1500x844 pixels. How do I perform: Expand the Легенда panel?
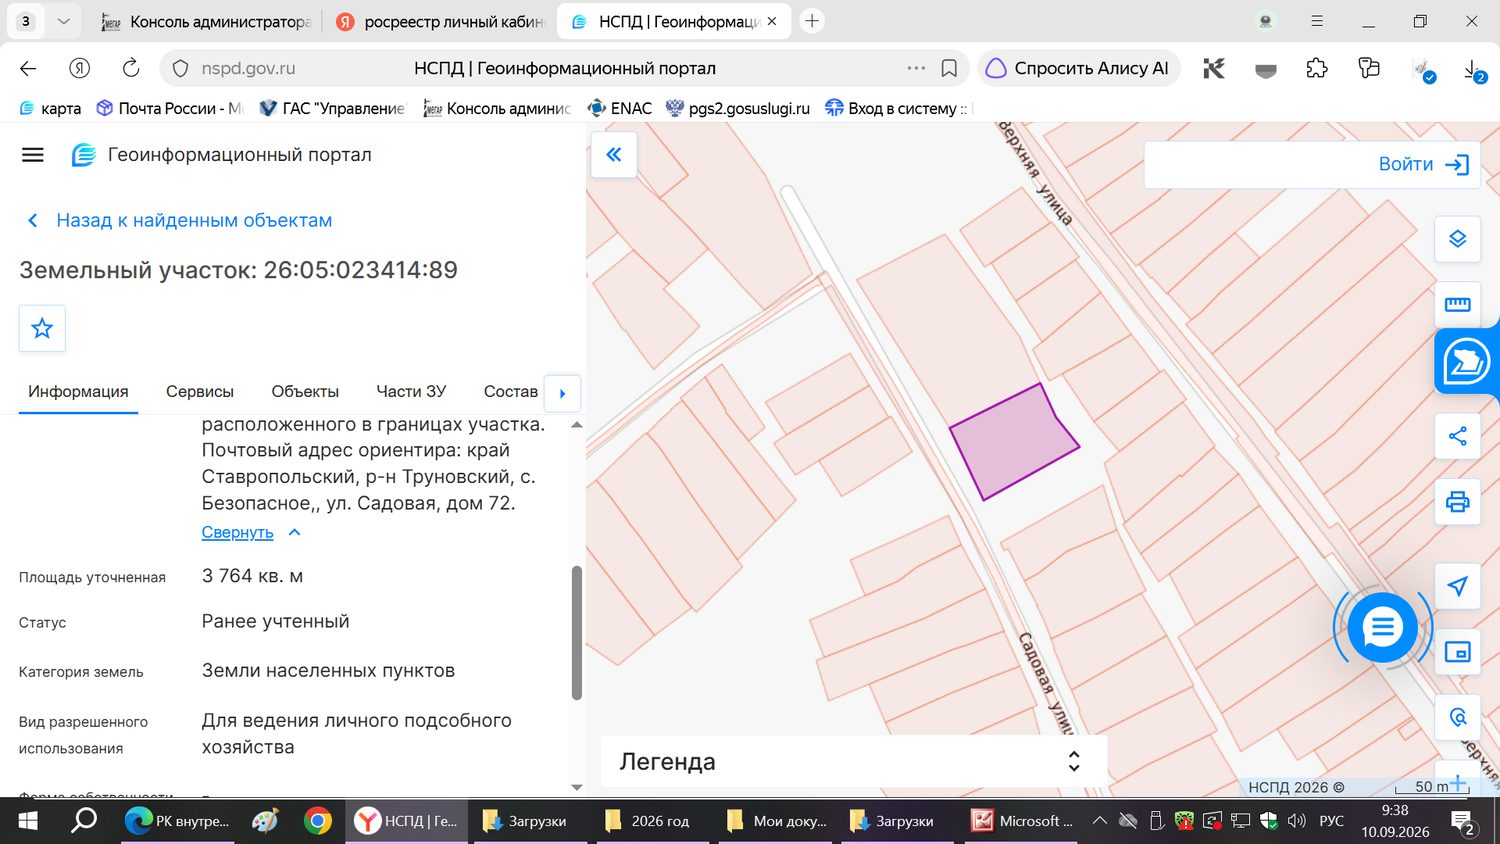pyautogui.click(x=853, y=761)
